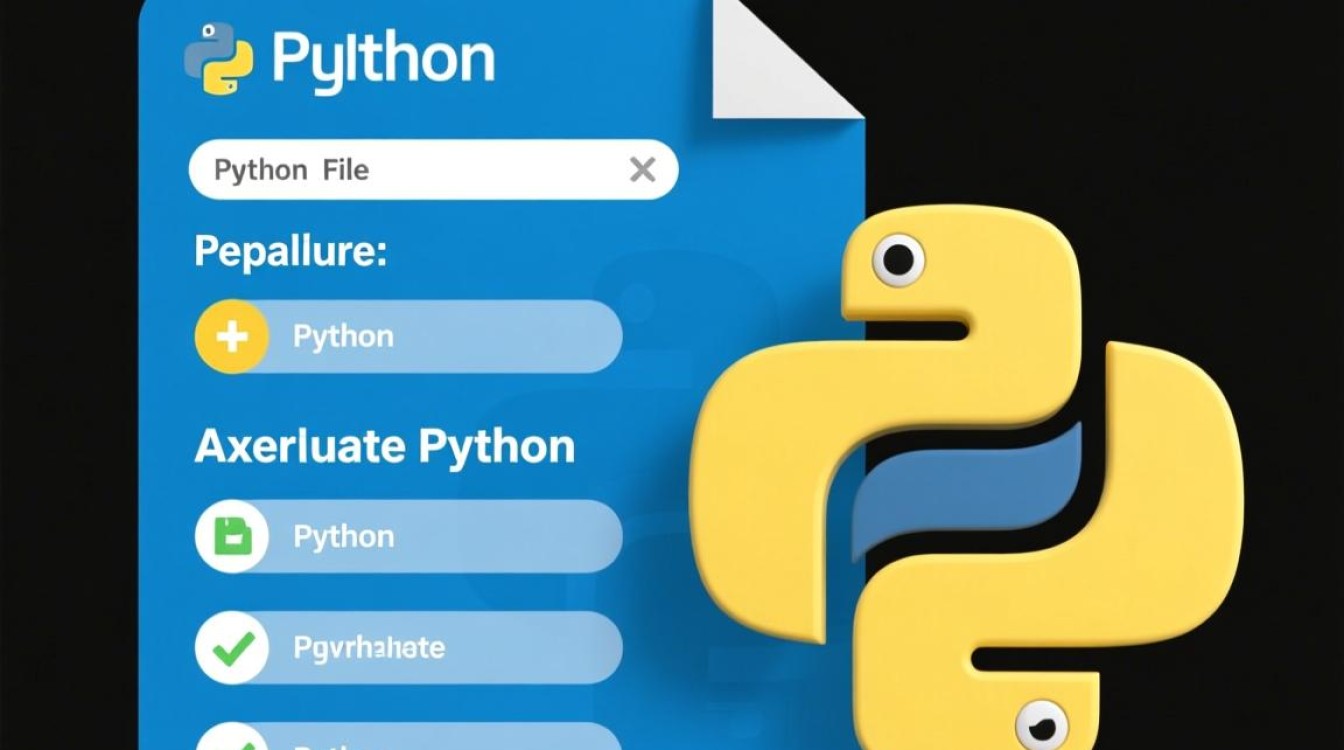This screenshot has width=1344, height=750.
Task: Click the green file icon
Action: coord(231,536)
